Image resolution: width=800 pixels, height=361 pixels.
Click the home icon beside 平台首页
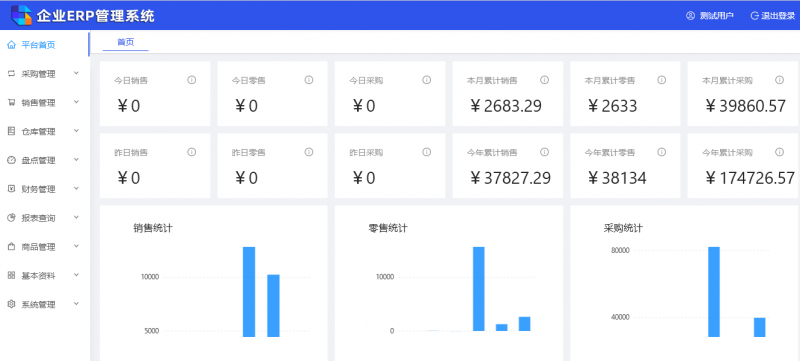click(11, 45)
